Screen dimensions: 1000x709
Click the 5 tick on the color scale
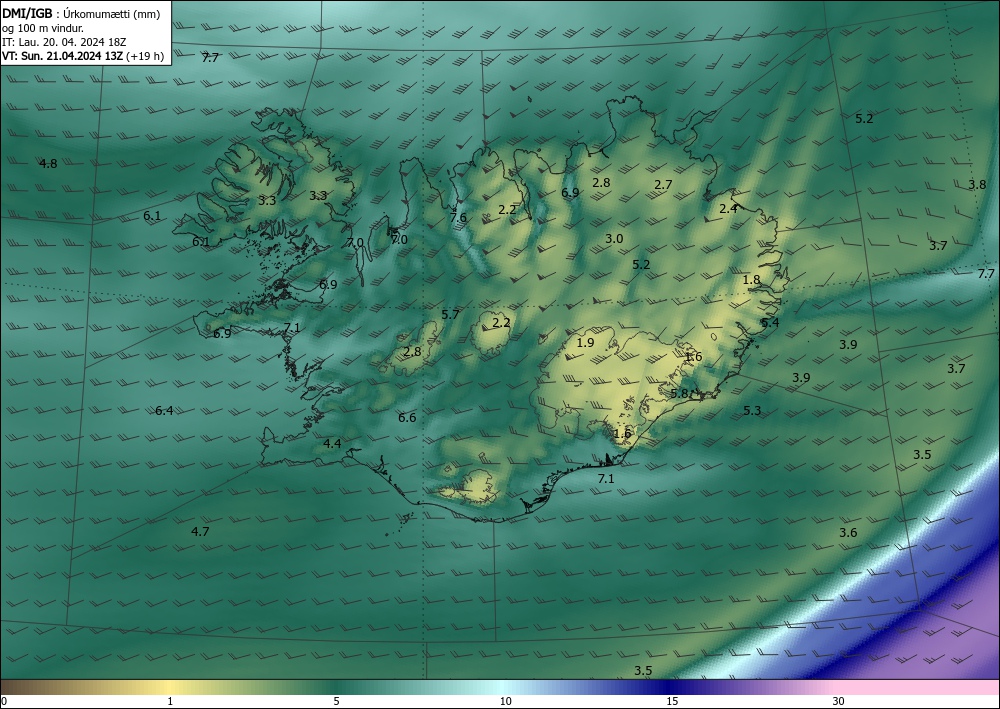pyautogui.click(x=336, y=701)
